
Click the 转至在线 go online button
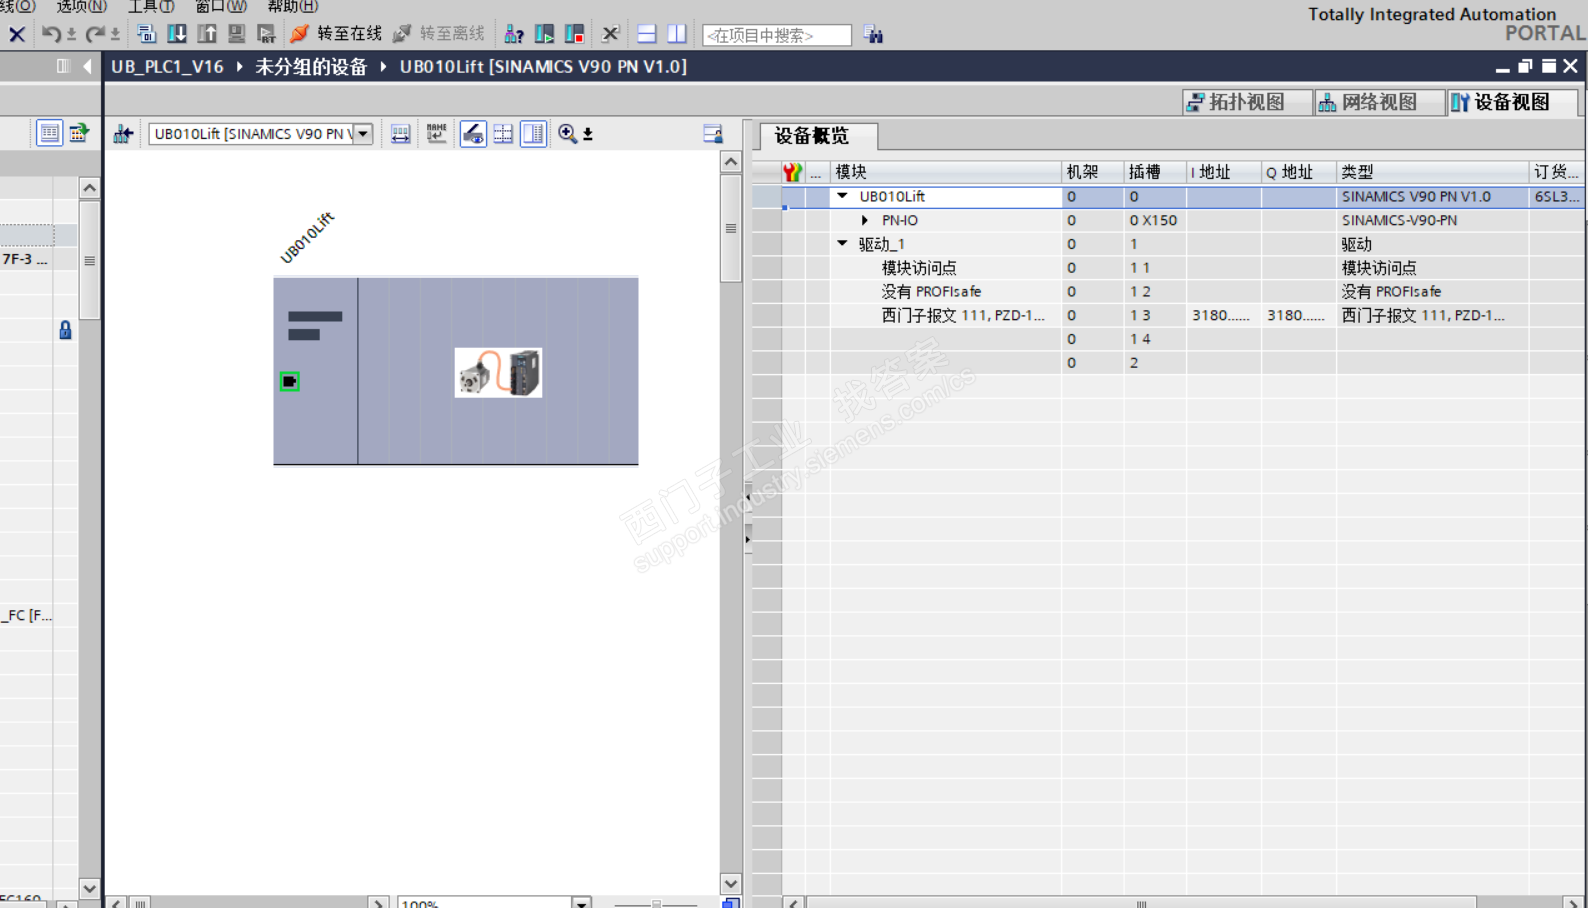(x=337, y=34)
